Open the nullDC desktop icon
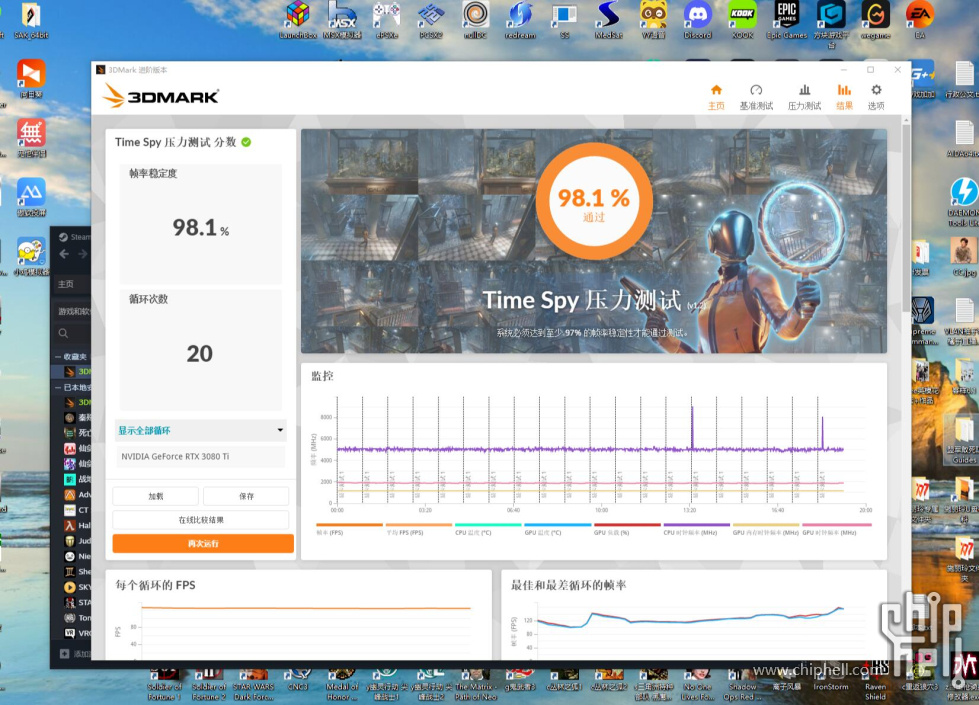This screenshot has height=705, width=979. coord(476,20)
